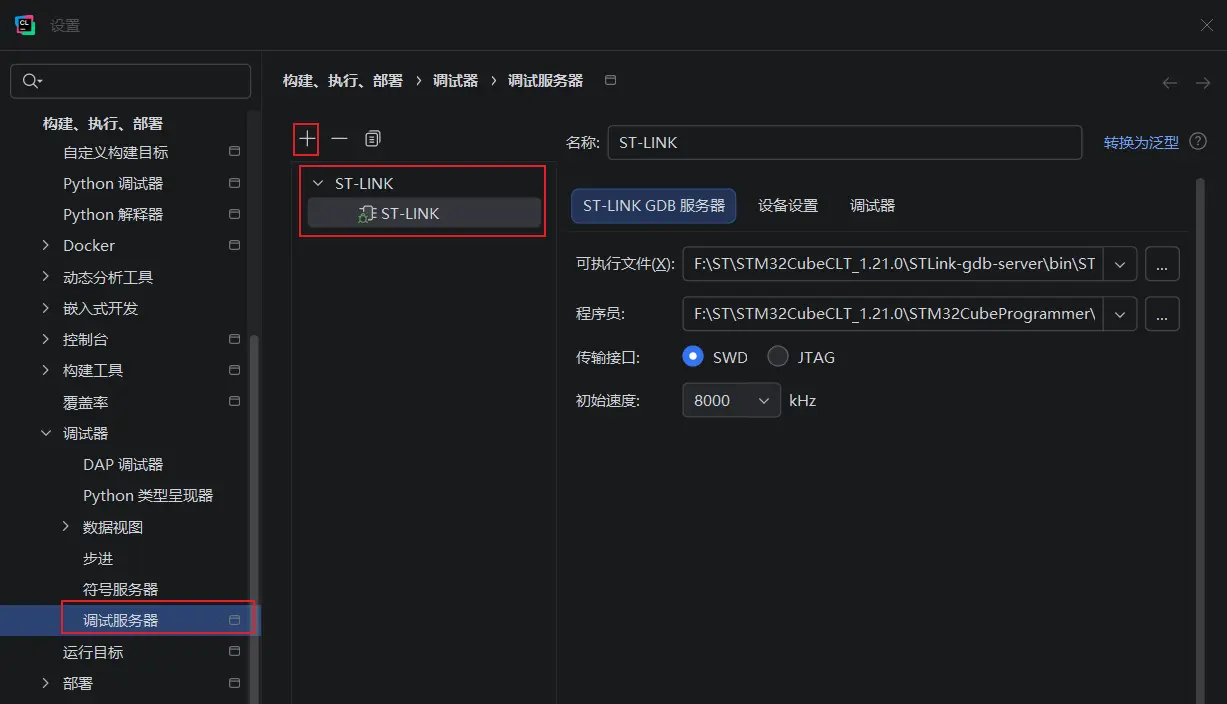Click project icon beside 调试服务器 tree row
This screenshot has width=1227, height=704.
pos(235,620)
